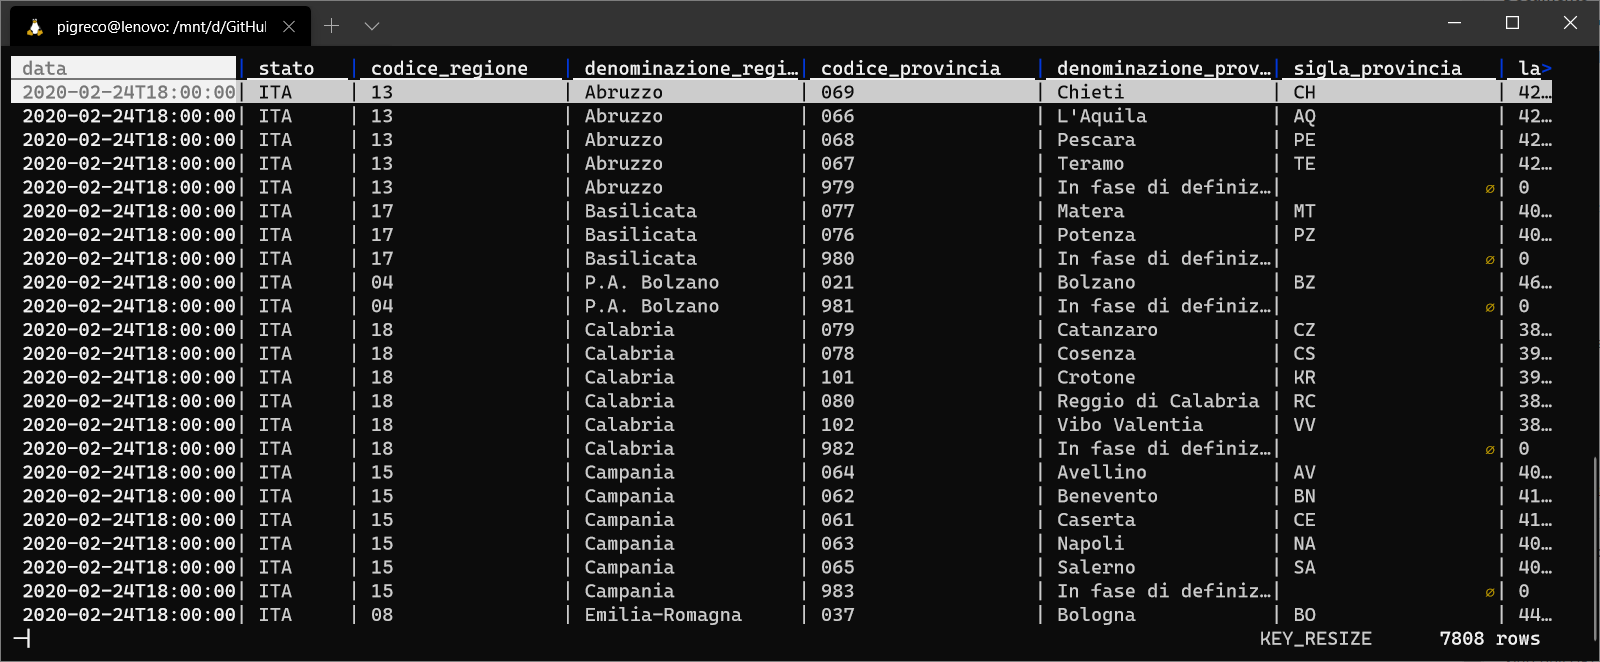Click the '7808 rows' status indicator
Viewport: 1600px width, 662px height.
pyautogui.click(x=1489, y=639)
